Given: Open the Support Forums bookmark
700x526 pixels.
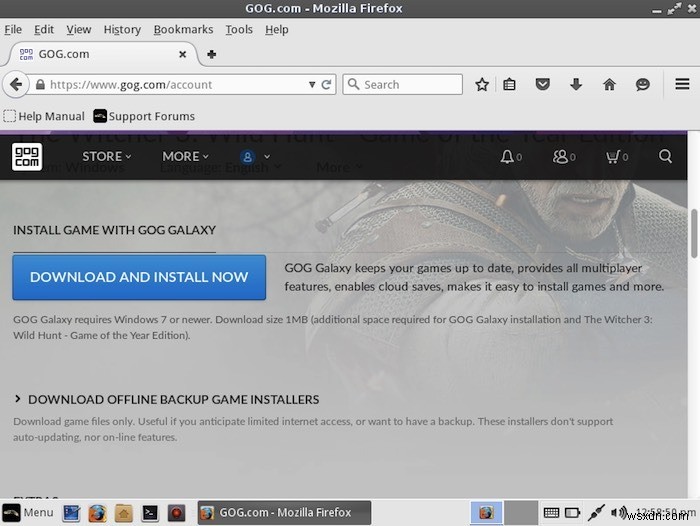Looking at the screenshot, I should 144,117.
